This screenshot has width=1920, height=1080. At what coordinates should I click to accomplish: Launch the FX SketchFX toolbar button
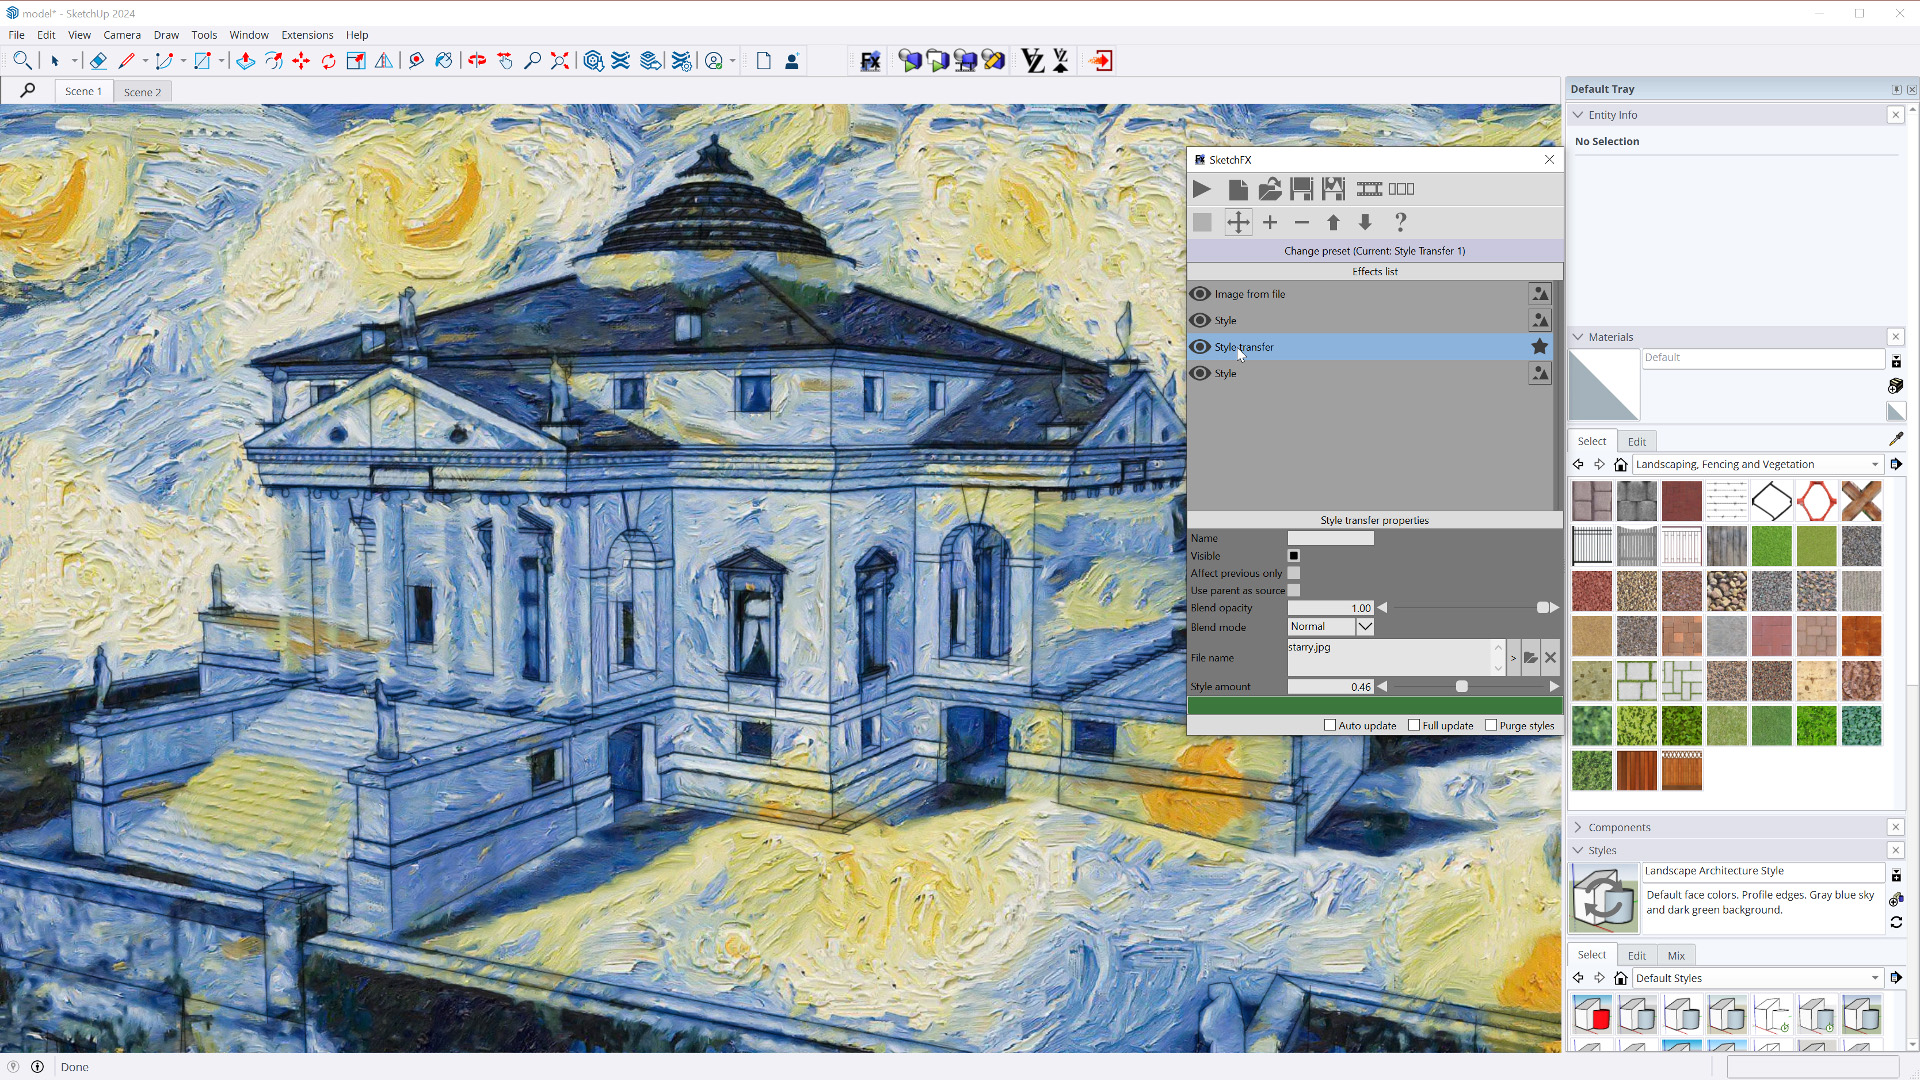click(870, 61)
